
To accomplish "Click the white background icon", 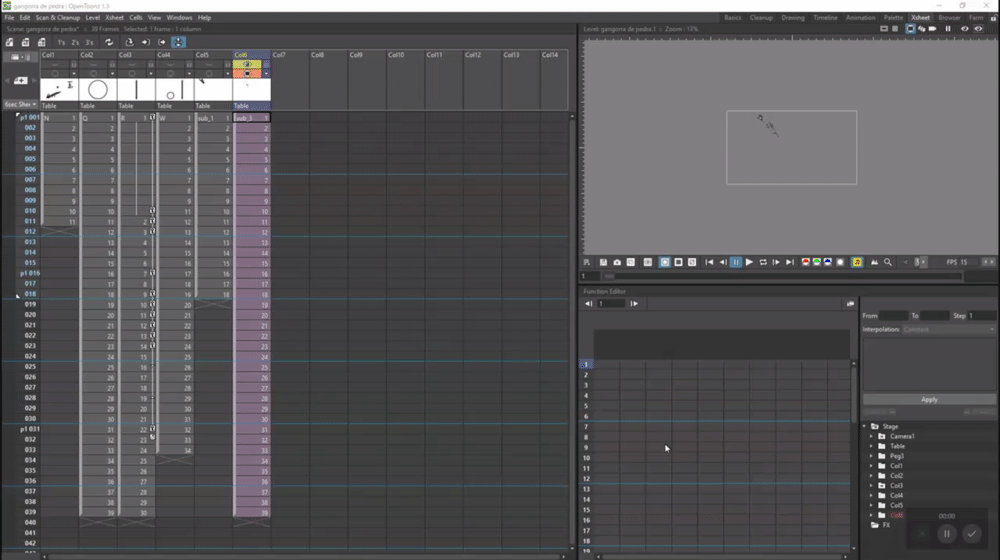I will (665, 262).
